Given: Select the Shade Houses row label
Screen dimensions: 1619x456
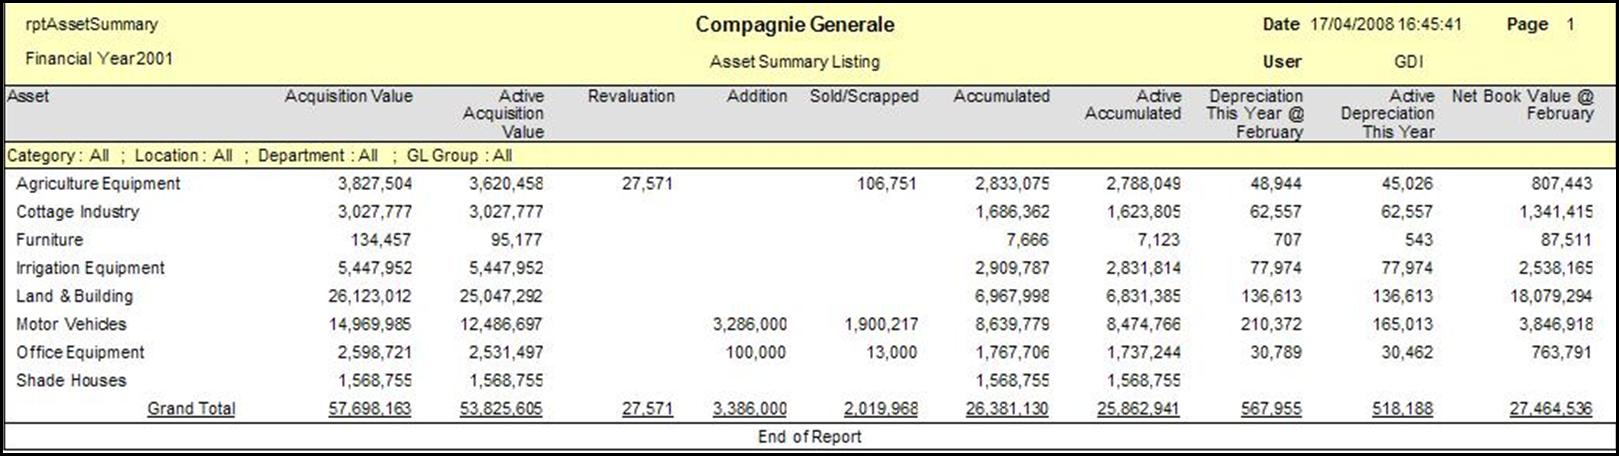Looking at the screenshot, I should pos(71,380).
